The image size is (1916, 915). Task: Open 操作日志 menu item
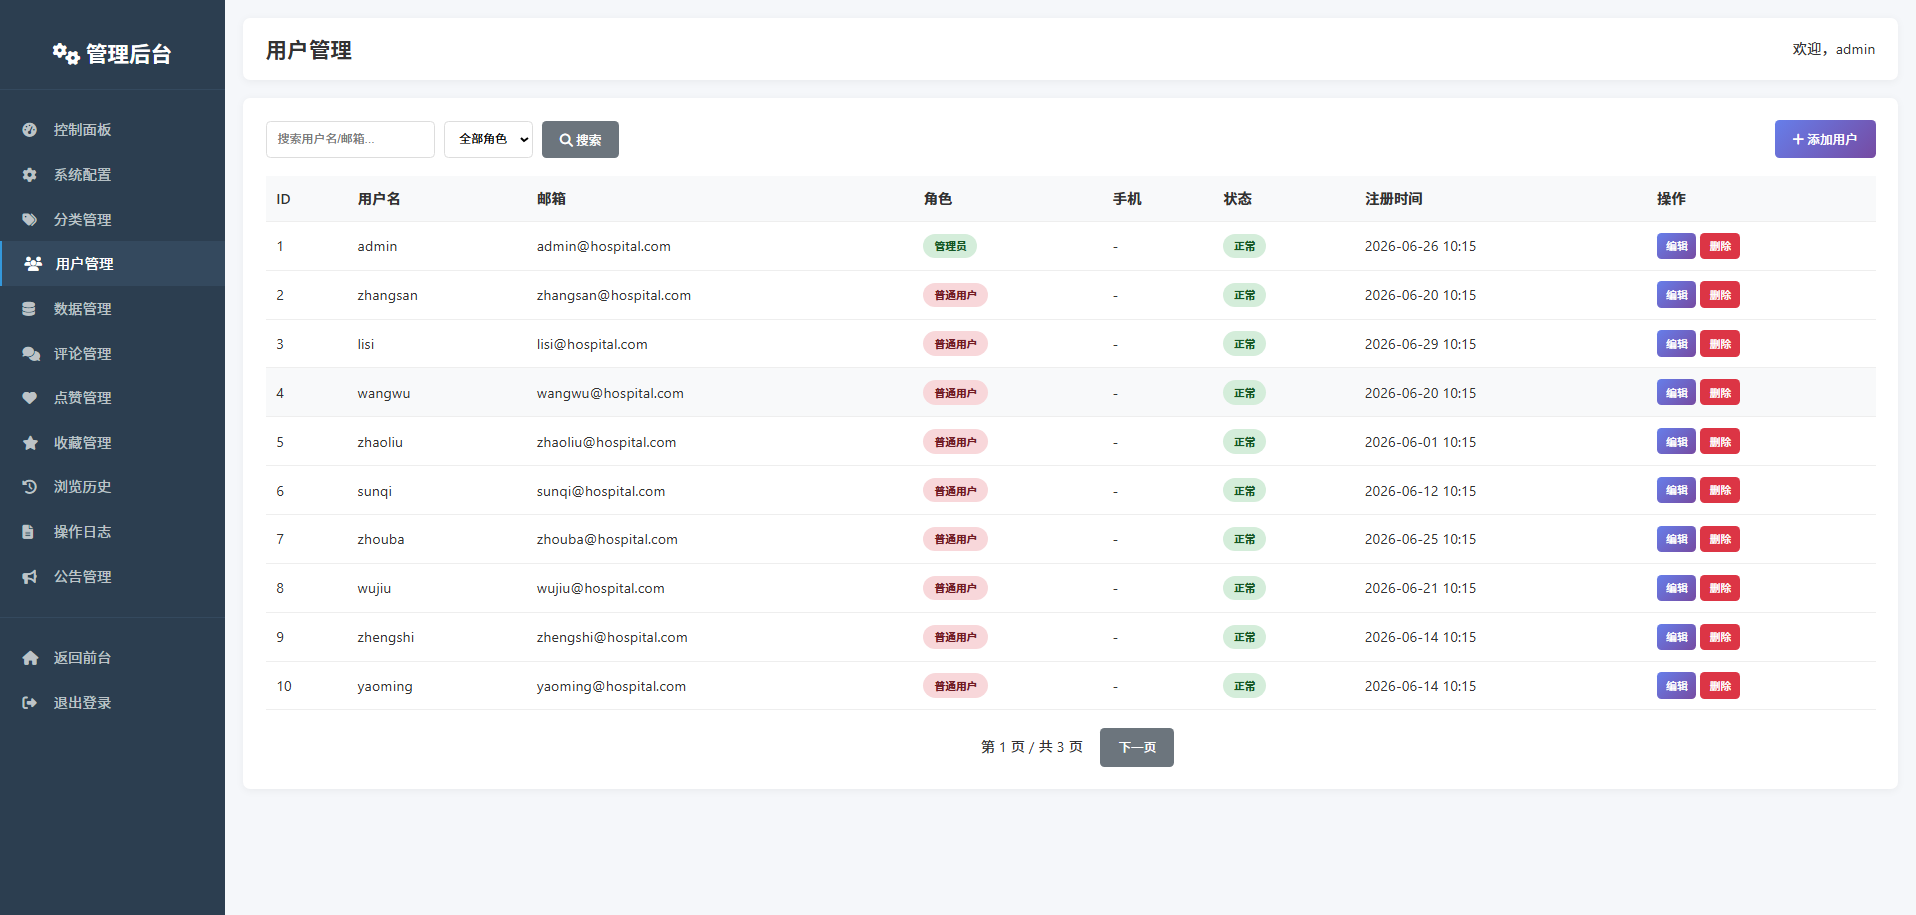click(112, 532)
